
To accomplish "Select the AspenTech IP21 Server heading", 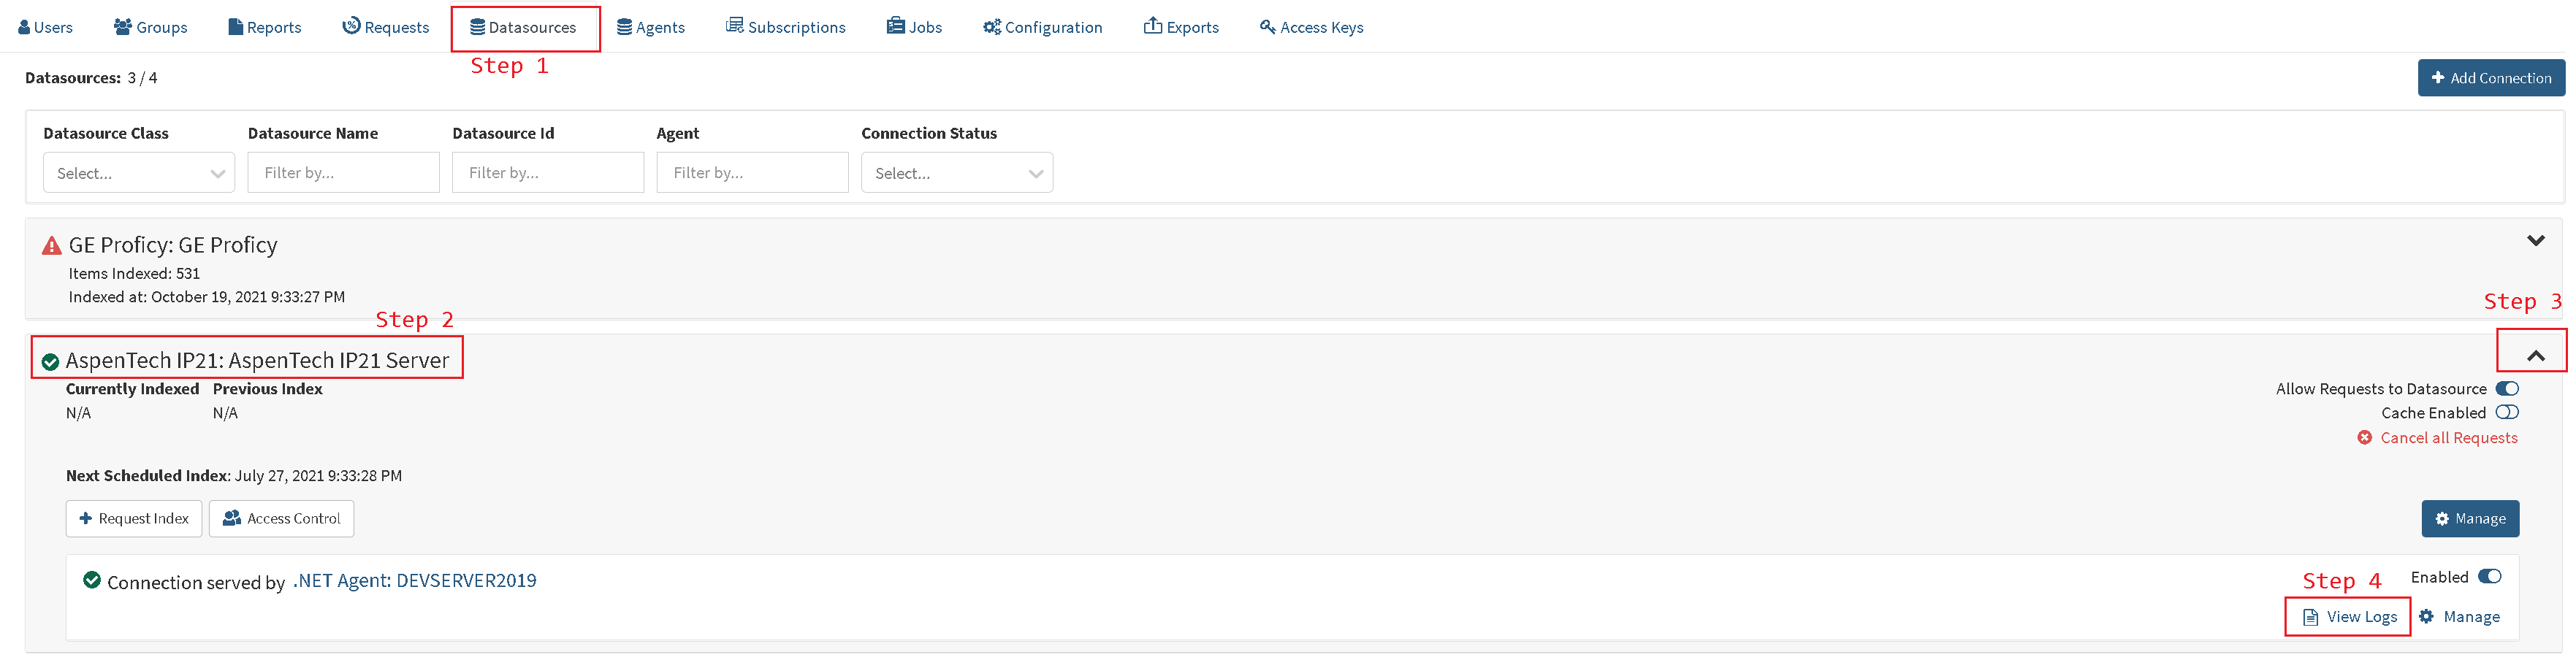I will coord(257,360).
